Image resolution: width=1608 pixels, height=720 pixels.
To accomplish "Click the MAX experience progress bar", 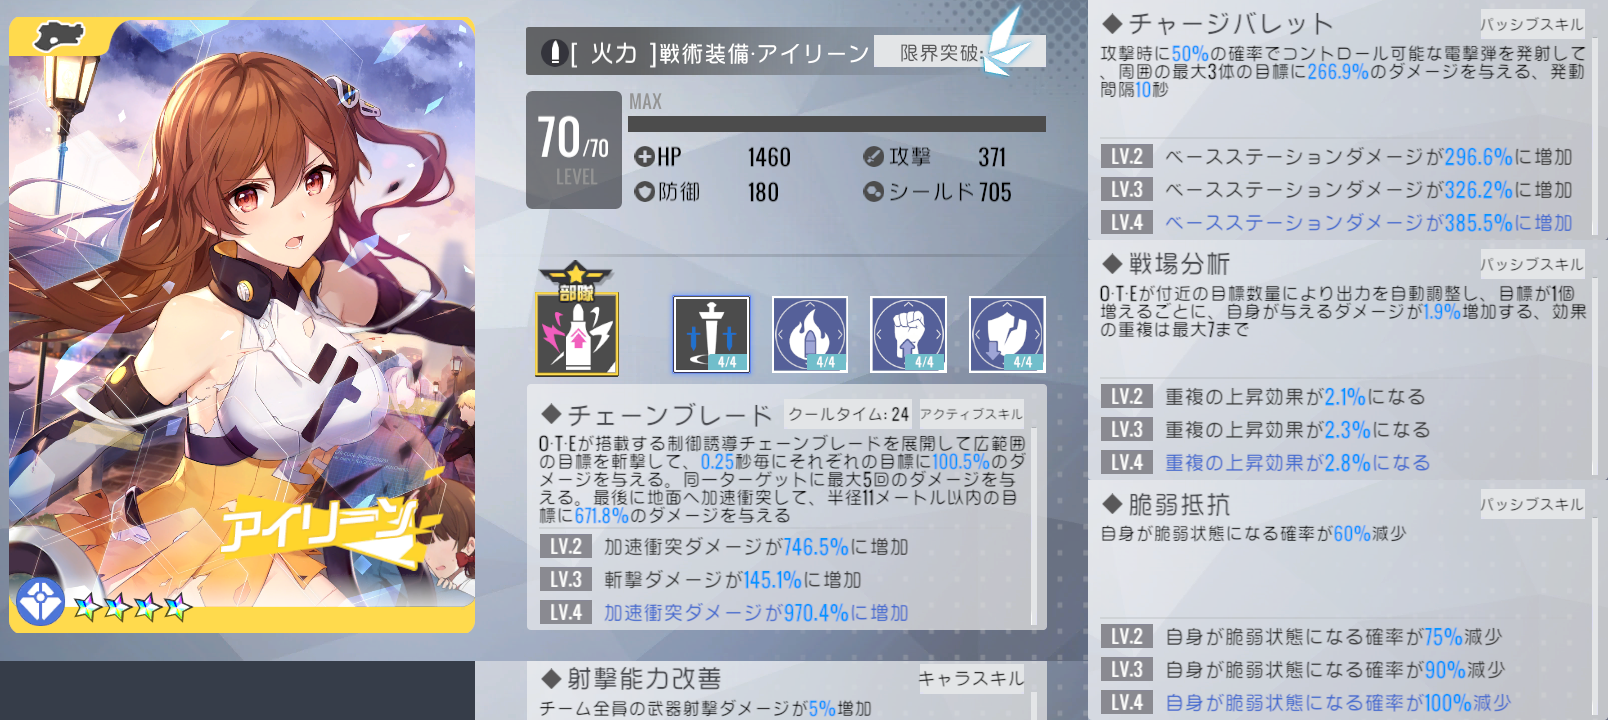I will click(837, 124).
